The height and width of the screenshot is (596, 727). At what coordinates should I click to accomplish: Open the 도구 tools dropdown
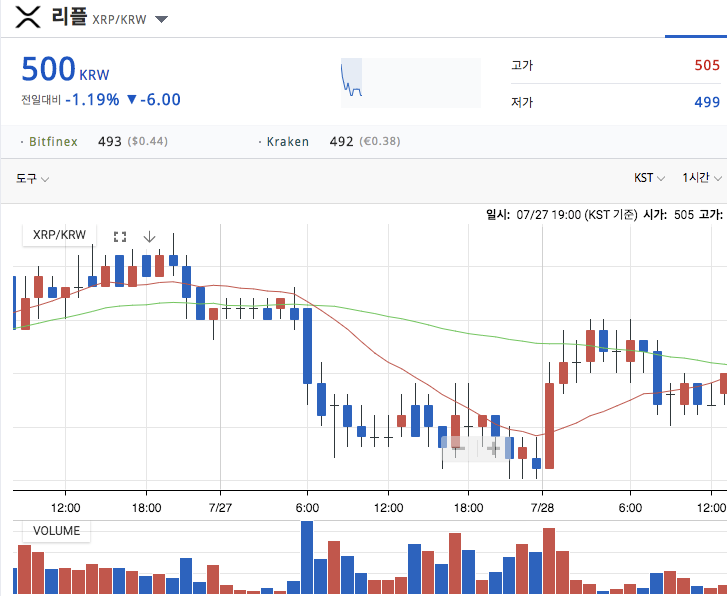[32, 179]
